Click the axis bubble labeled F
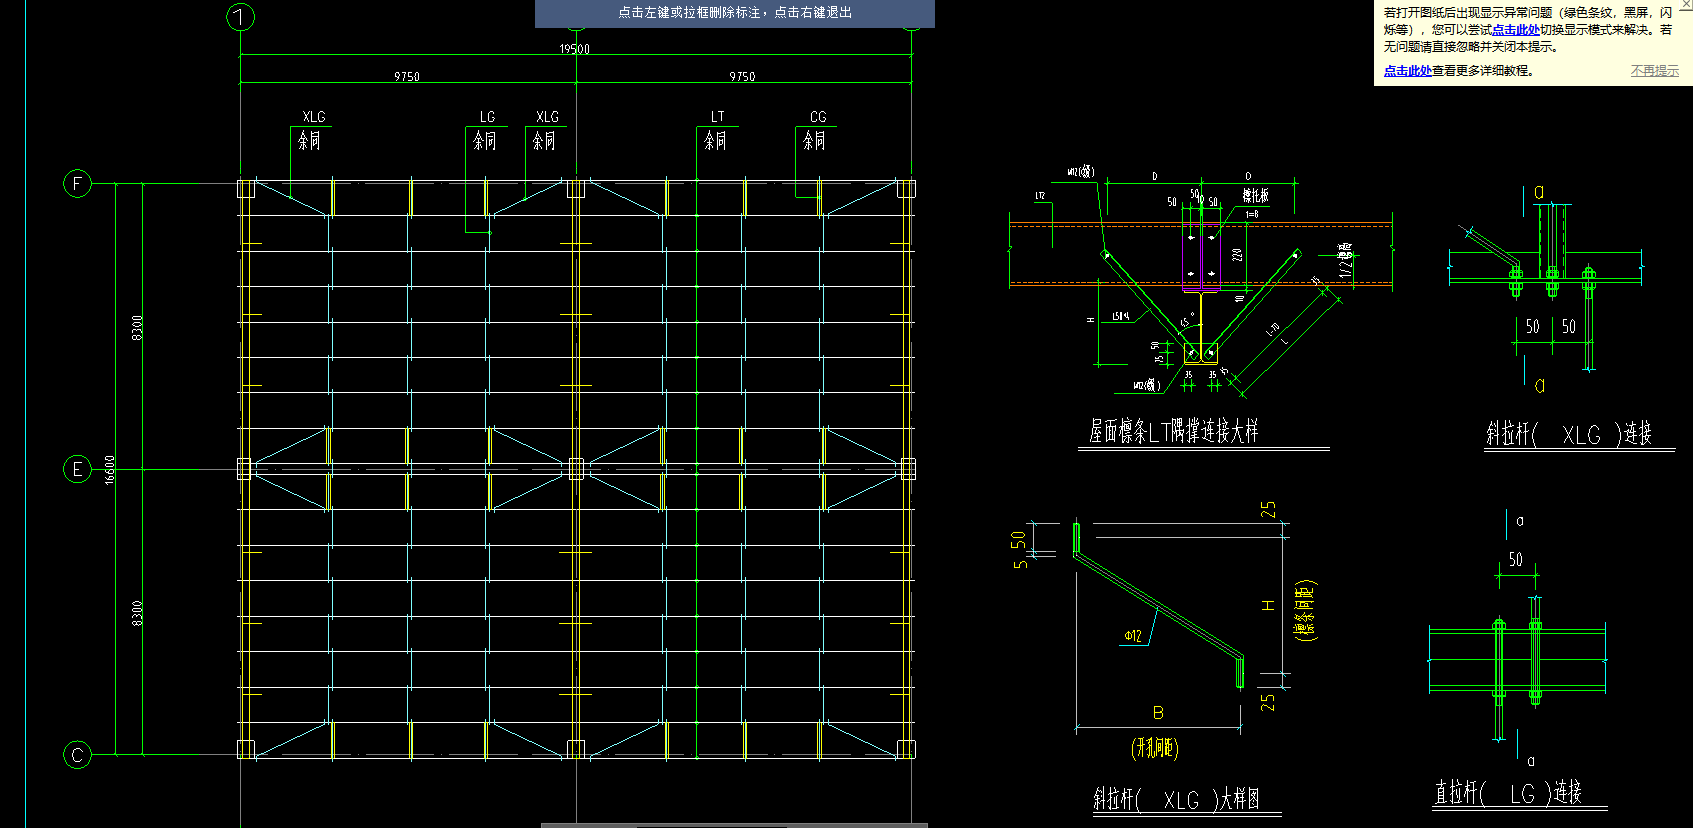Viewport: 1693px width, 828px height. [x=77, y=183]
